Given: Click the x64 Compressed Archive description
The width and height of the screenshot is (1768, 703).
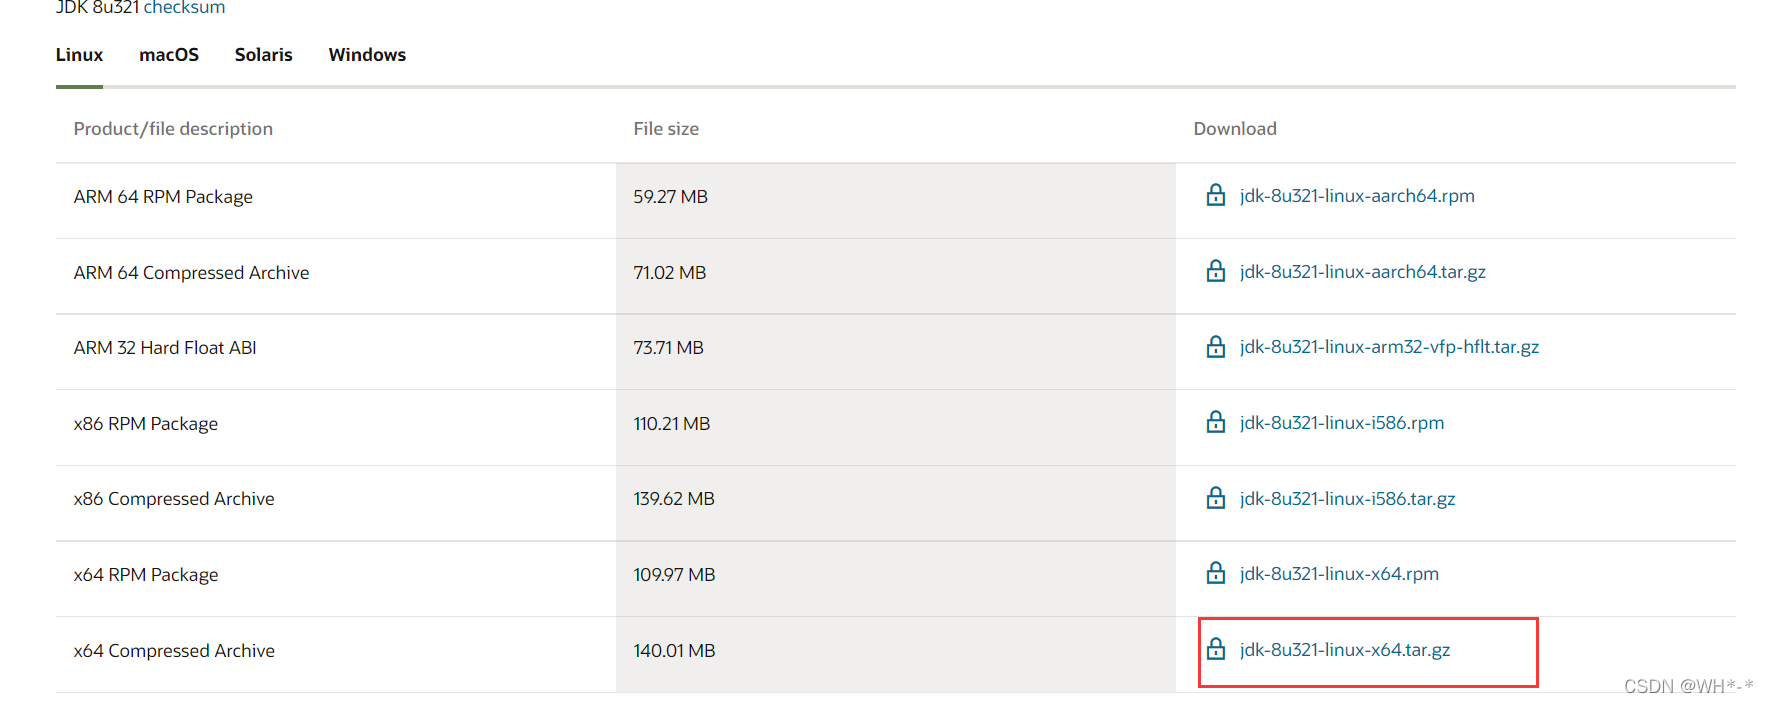Looking at the screenshot, I should click(x=174, y=651).
